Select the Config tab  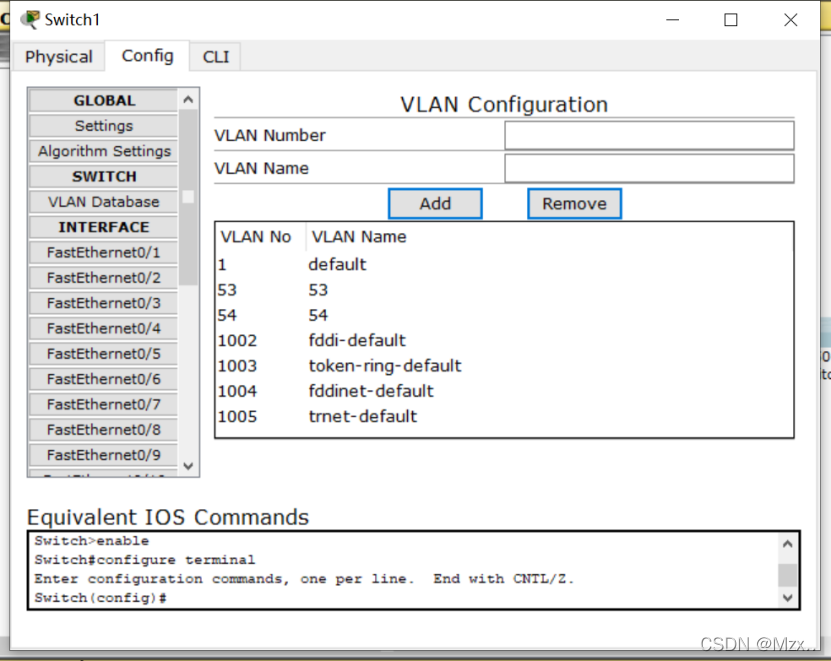(x=147, y=56)
